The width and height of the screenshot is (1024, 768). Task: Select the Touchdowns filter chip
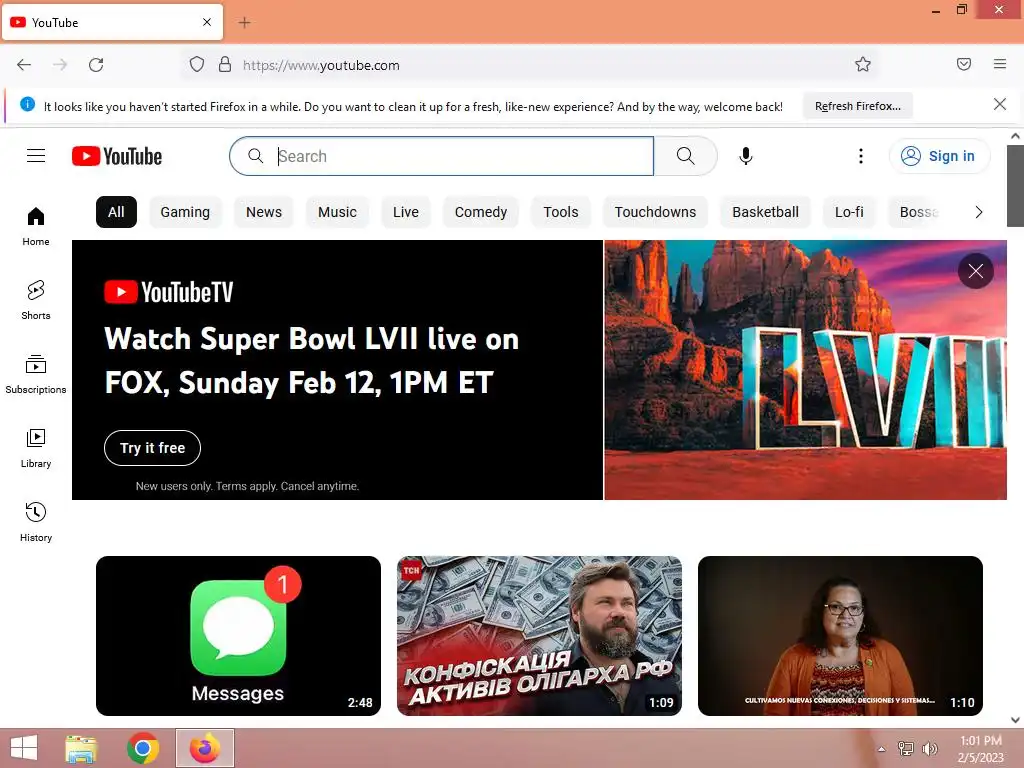click(x=655, y=212)
